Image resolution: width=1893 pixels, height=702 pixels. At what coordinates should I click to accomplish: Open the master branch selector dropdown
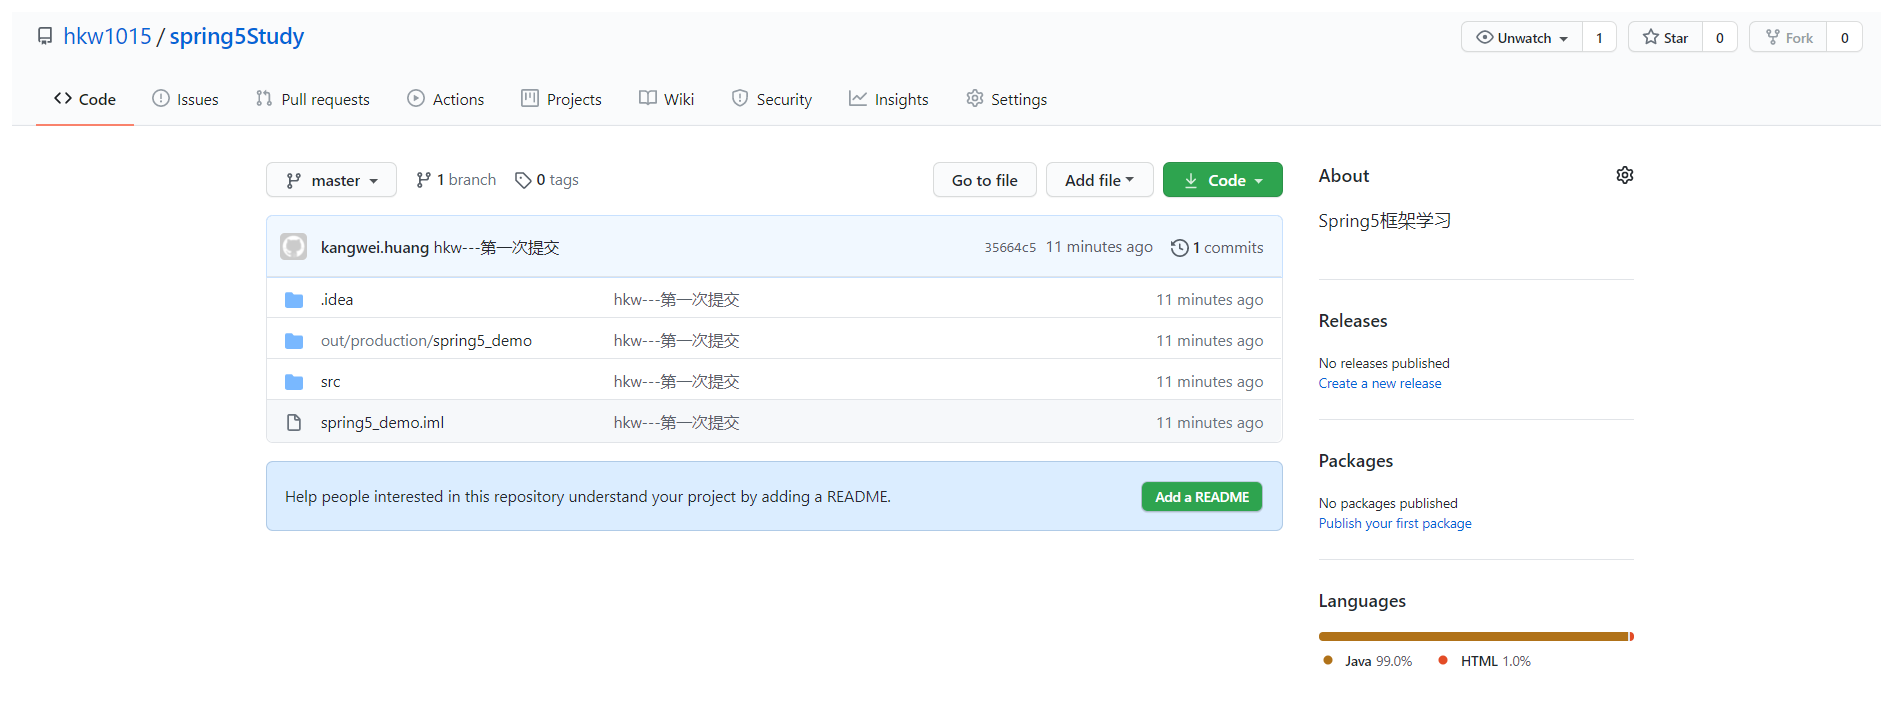pyautogui.click(x=331, y=180)
